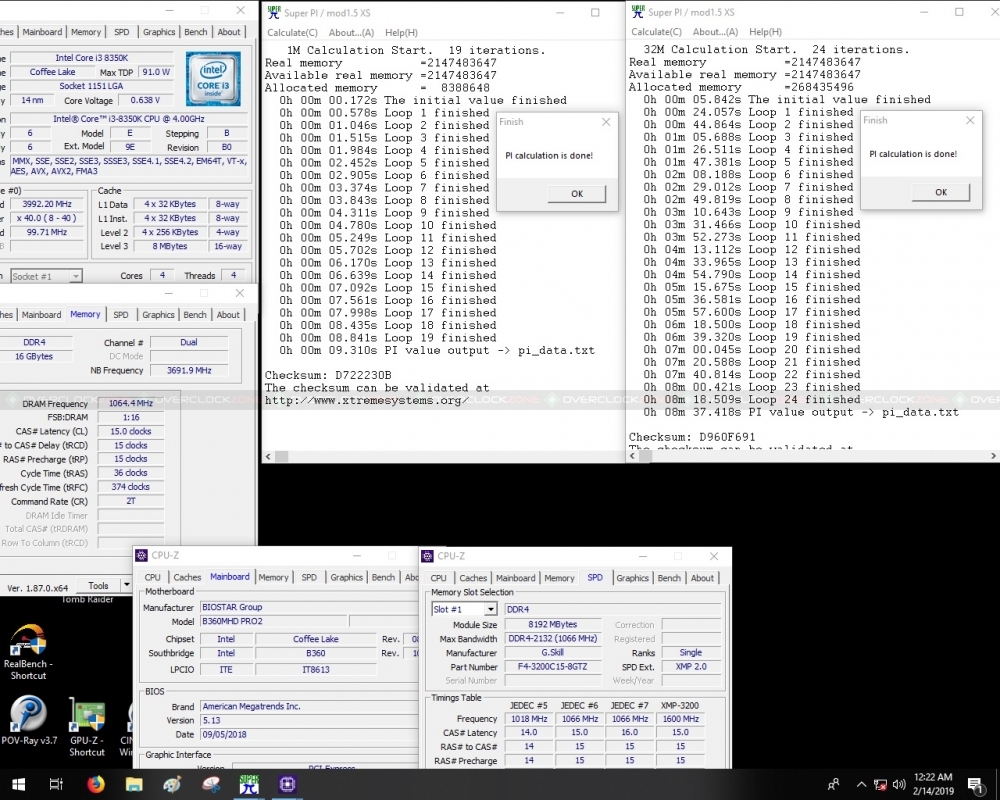Open the Socket #1 processor selection dropdown
This screenshot has height=800, width=1000.
76,276
